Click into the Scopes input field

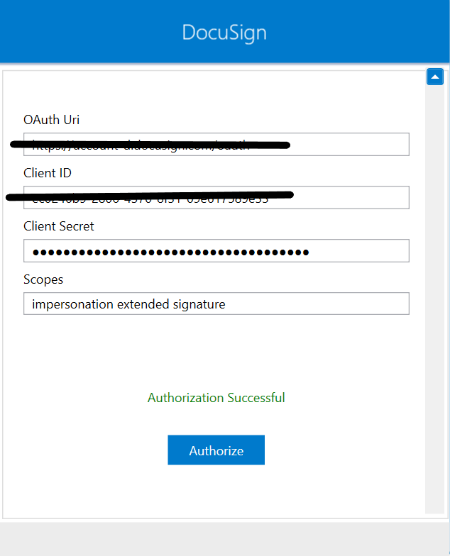pyautogui.click(x=216, y=304)
